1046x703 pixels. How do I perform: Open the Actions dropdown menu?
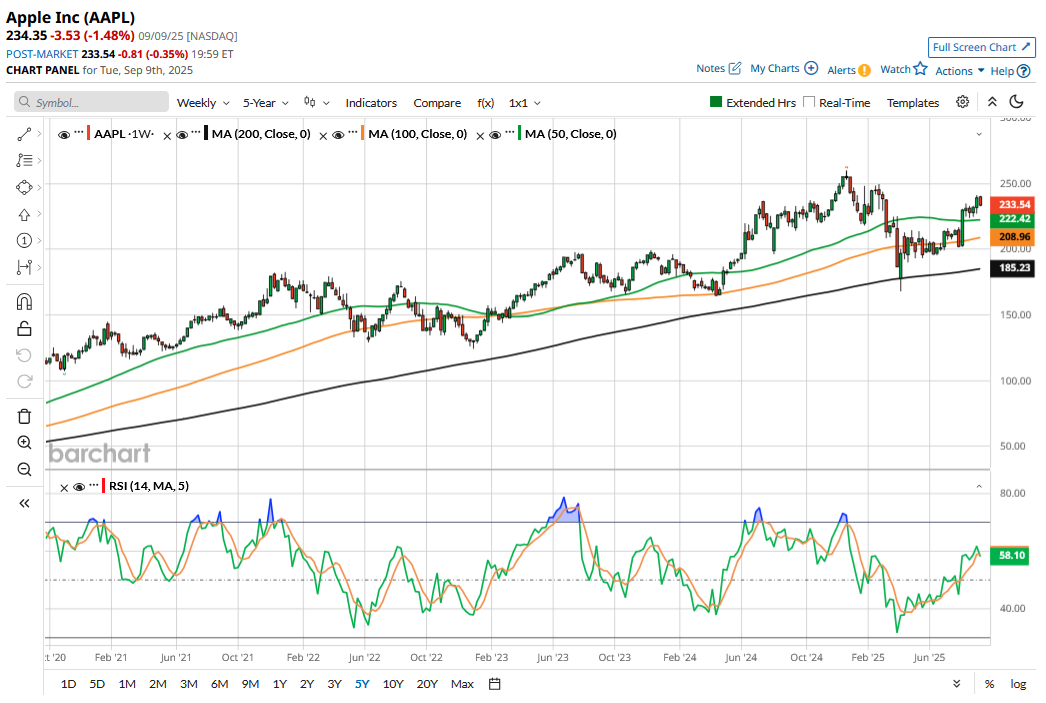point(960,71)
